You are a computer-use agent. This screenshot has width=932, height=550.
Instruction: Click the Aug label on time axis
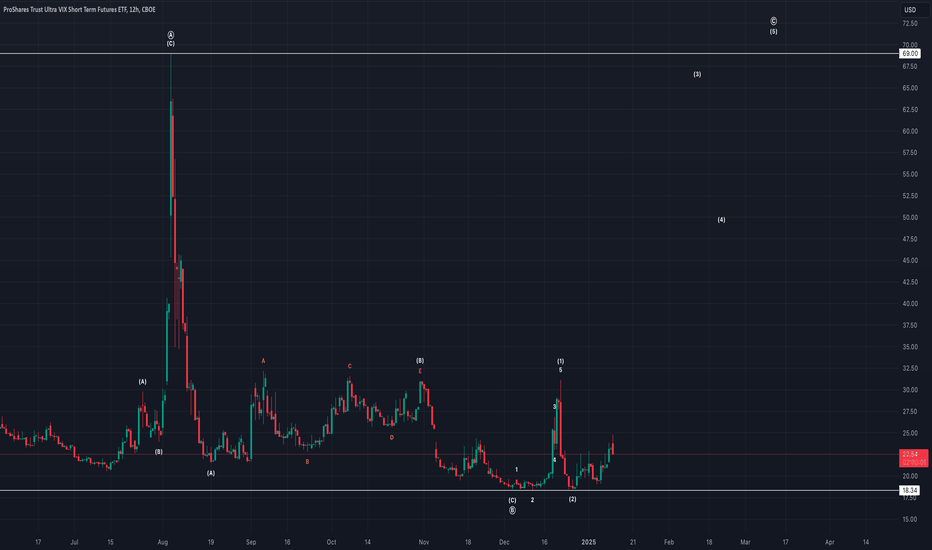(x=163, y=542)
